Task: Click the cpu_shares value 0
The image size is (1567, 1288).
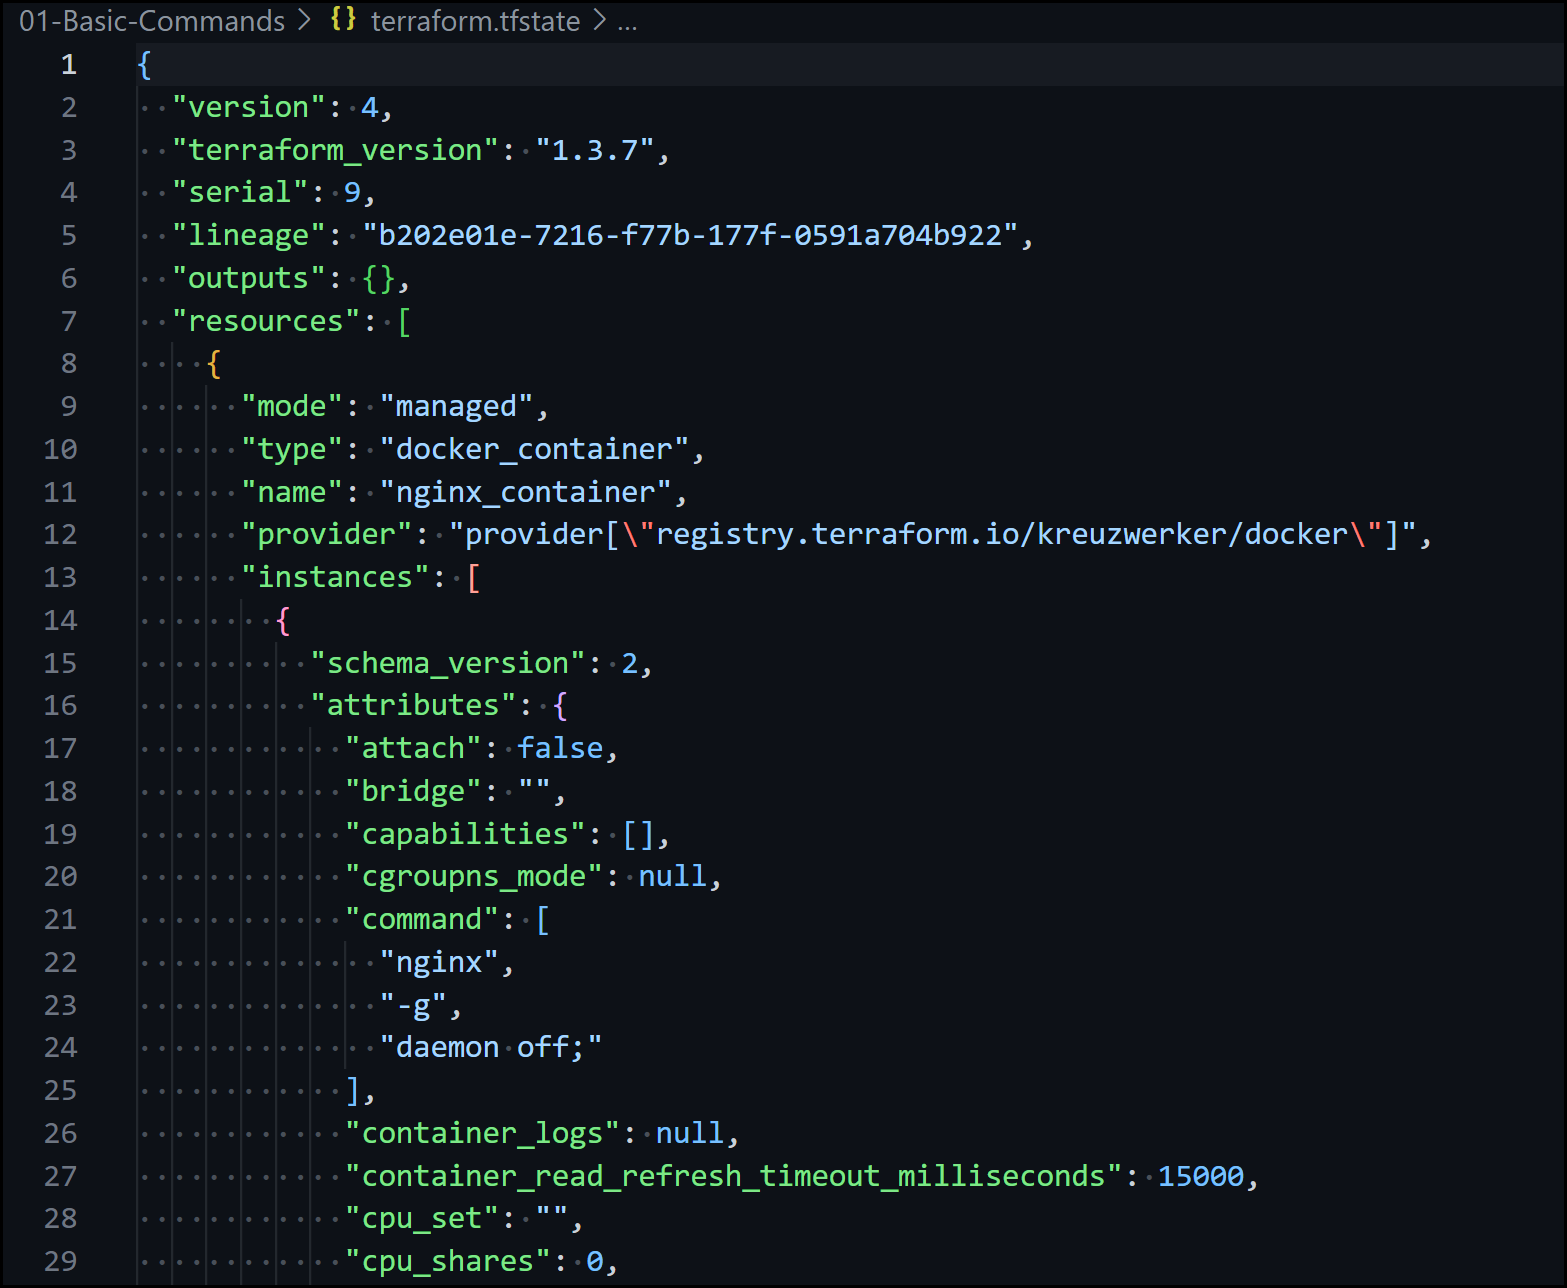Action: (601, 1261)
